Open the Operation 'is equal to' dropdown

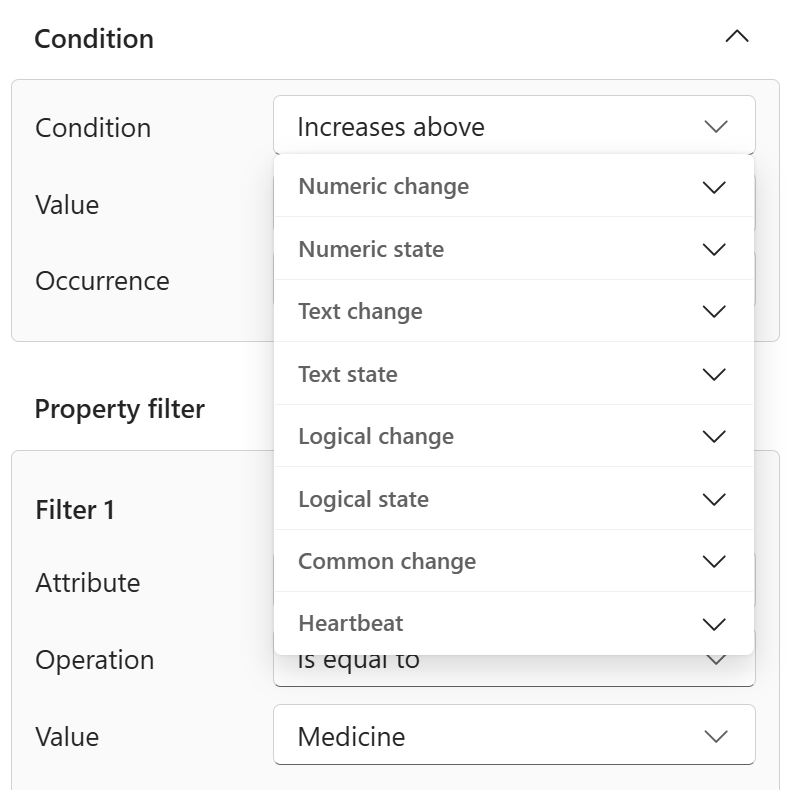(514, 670)
